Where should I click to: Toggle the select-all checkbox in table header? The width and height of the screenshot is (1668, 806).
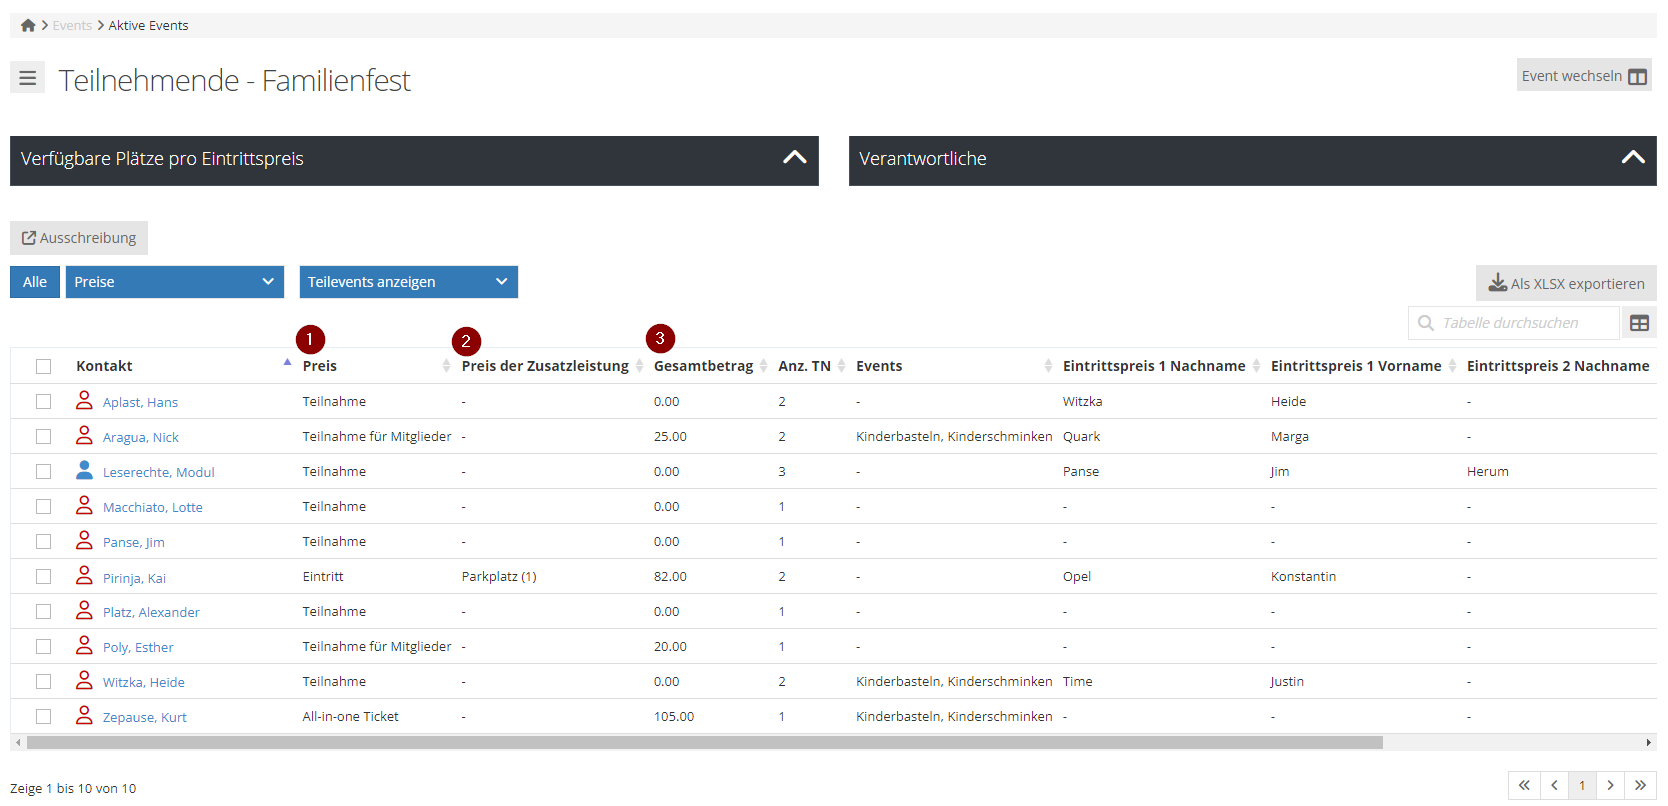coord(43,366)
